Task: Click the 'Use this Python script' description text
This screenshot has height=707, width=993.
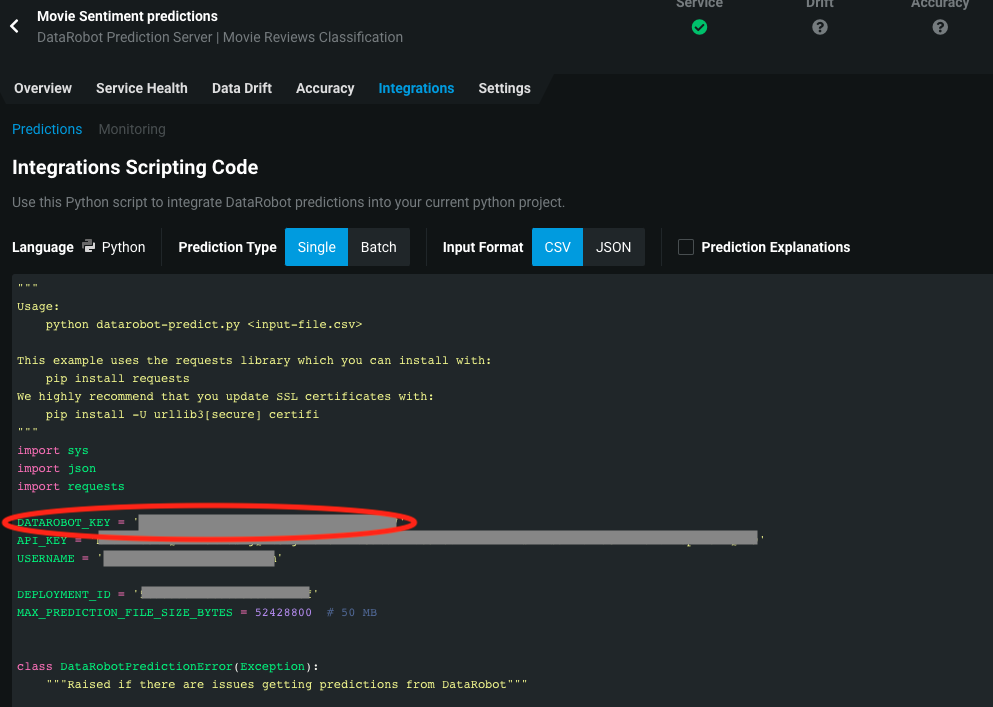Action: point(288,203)
